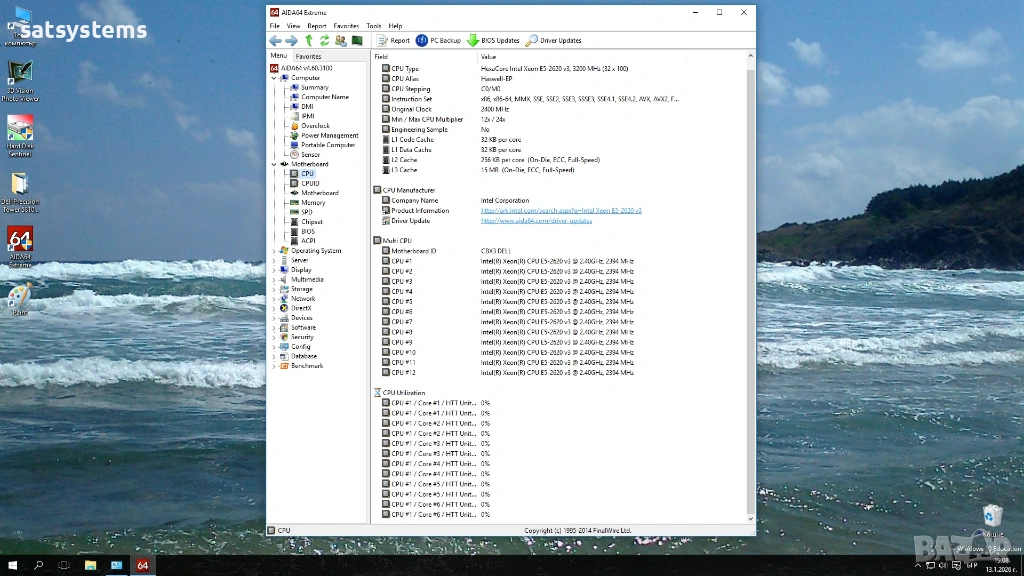Click the BIOS Updates green arrow icon

coord(473,41)
